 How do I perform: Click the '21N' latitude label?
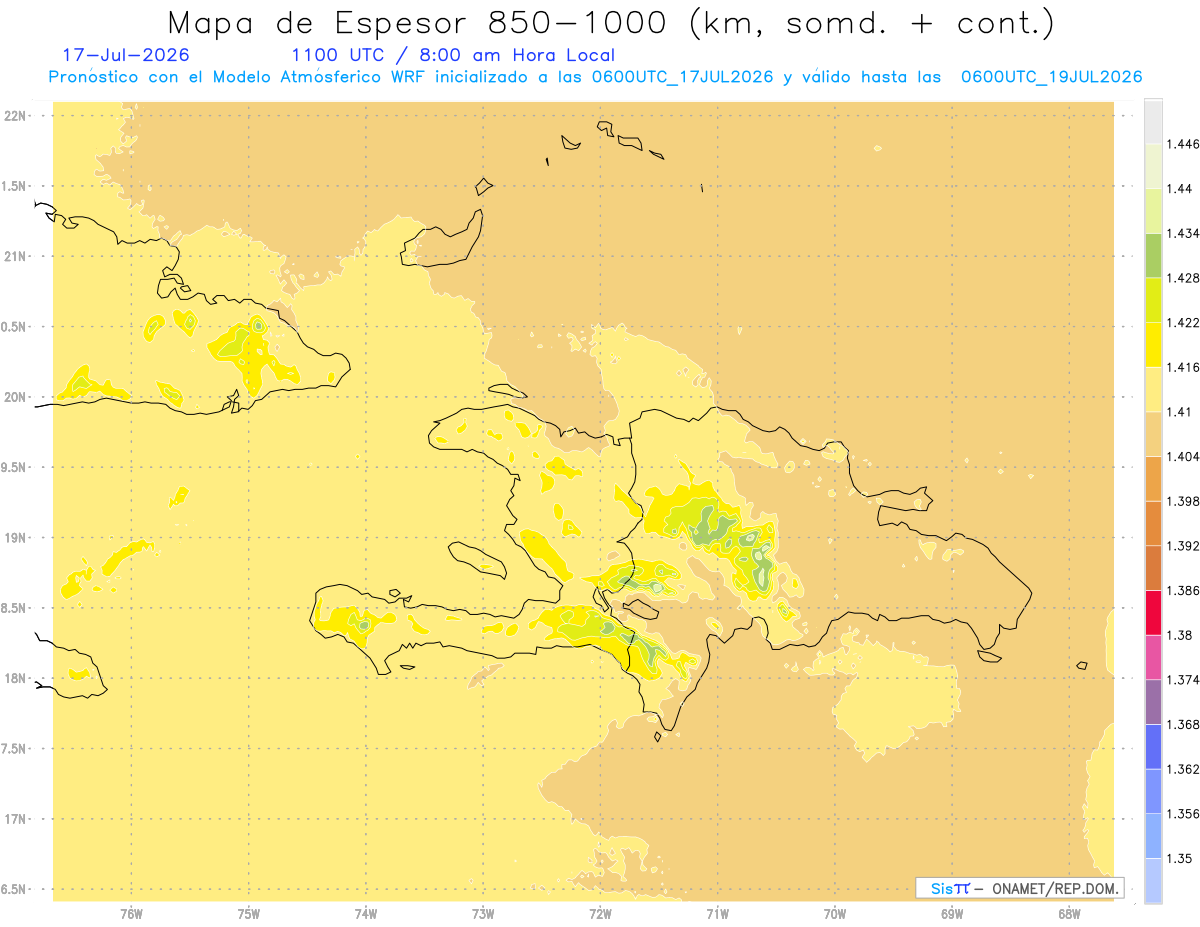[x=16, y=256]
